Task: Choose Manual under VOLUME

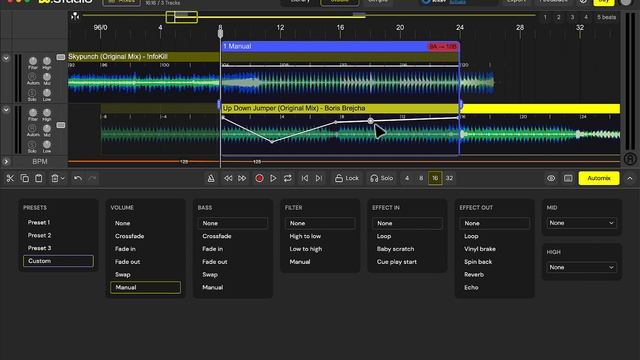Action: [145, 287]
